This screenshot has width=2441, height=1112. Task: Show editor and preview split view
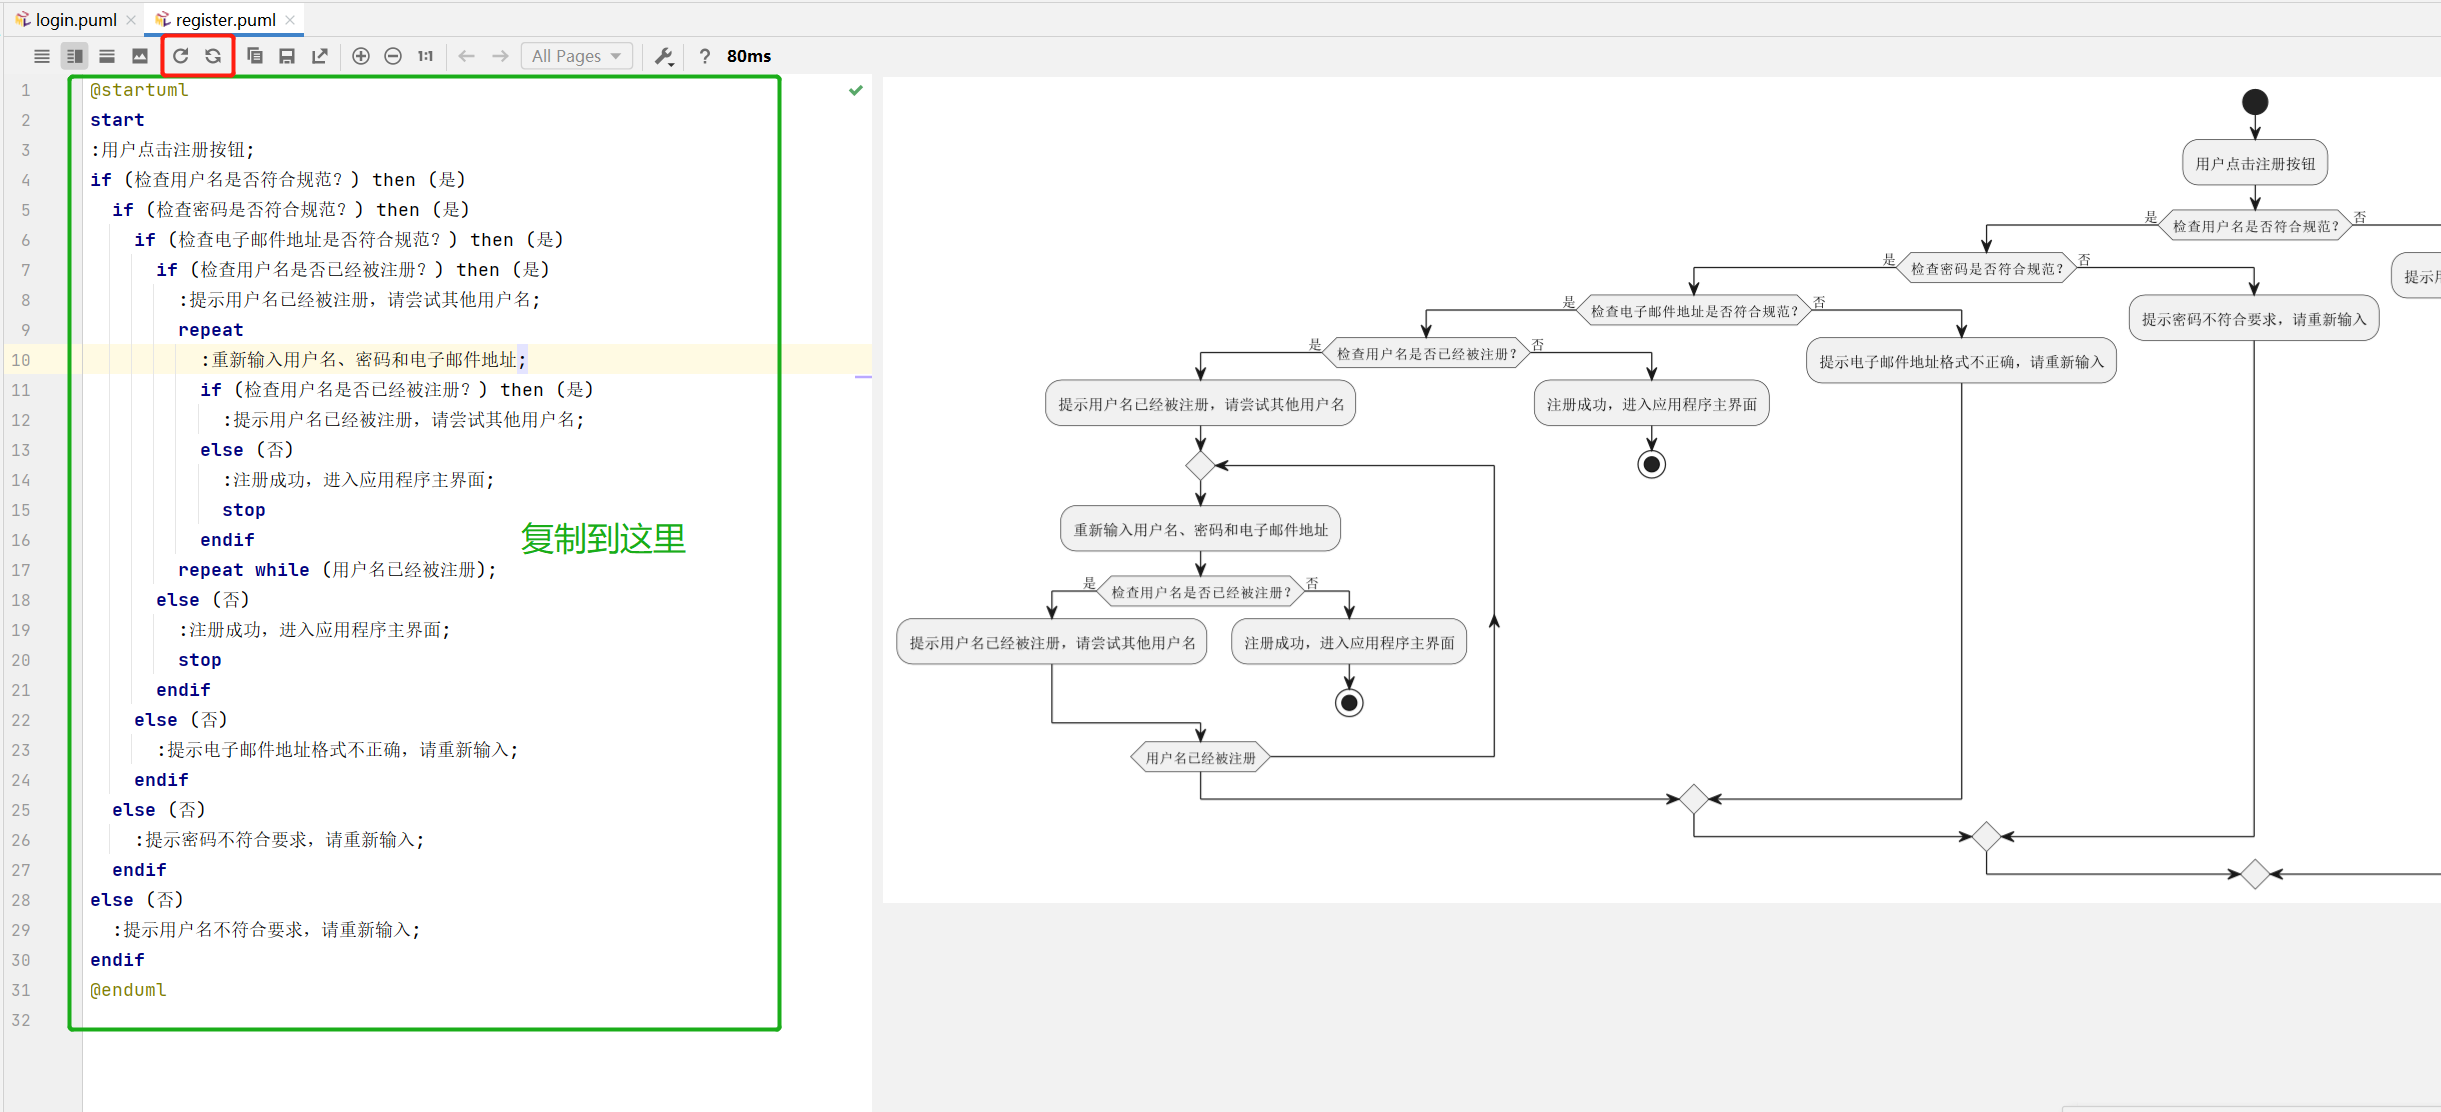pyautogui.click(x=74, y=56)
